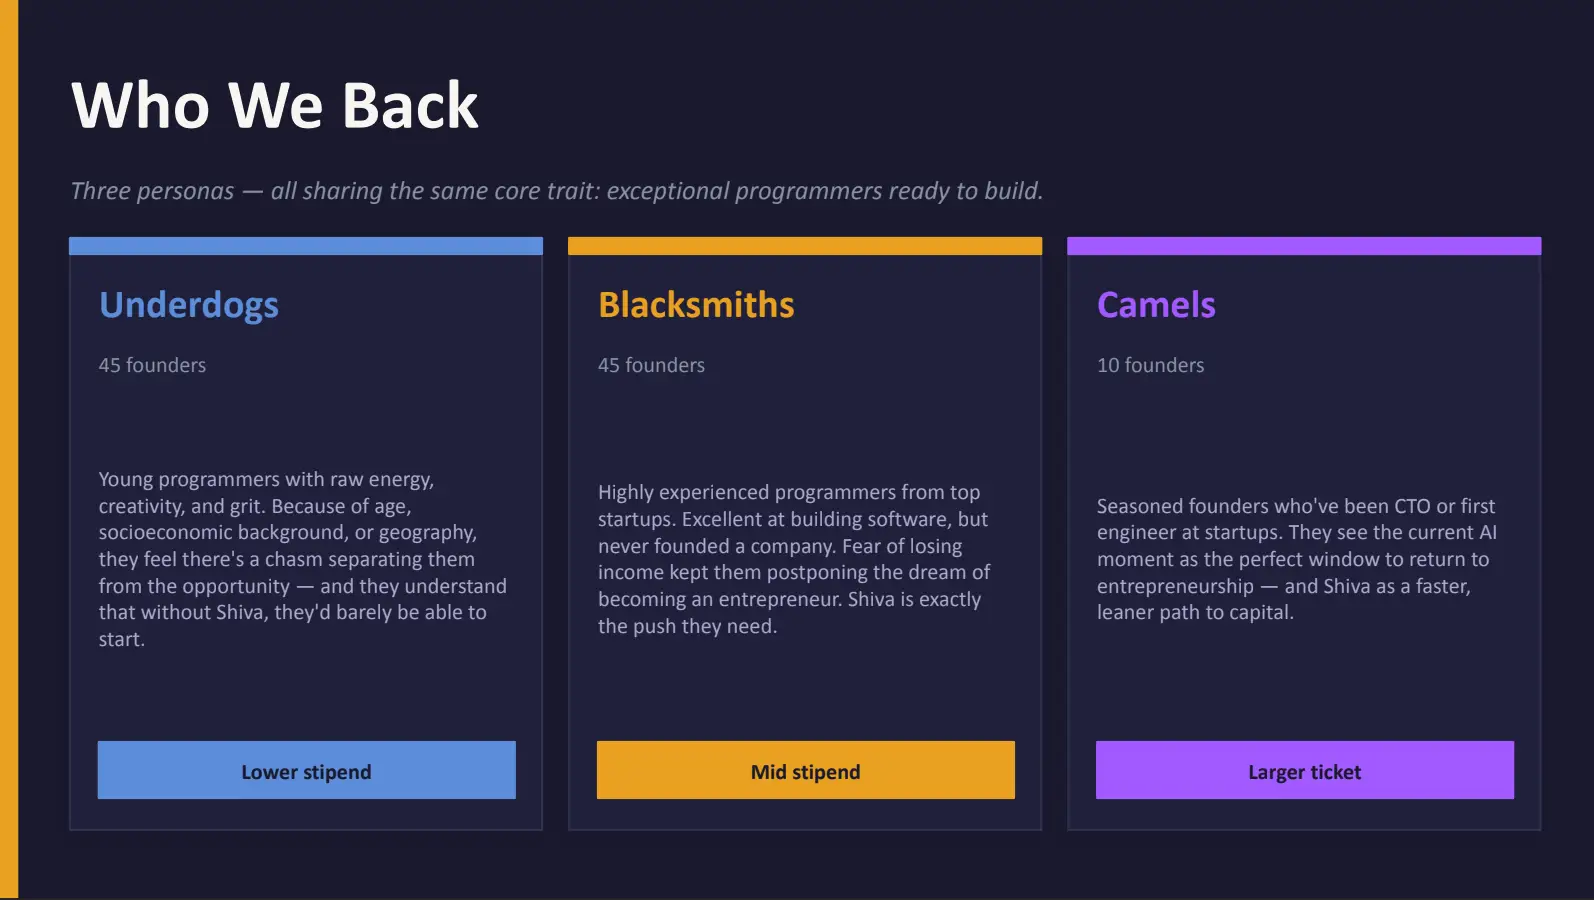Screen dimensions: 1594x900
Task: Click the purple bar atop Camels card
Action: [x=1304, y=246]
